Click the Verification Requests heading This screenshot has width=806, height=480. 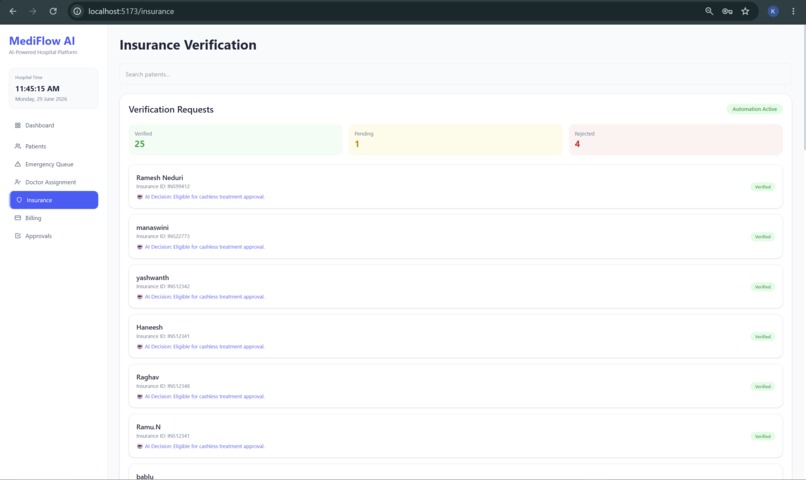(x=171, y=109)
